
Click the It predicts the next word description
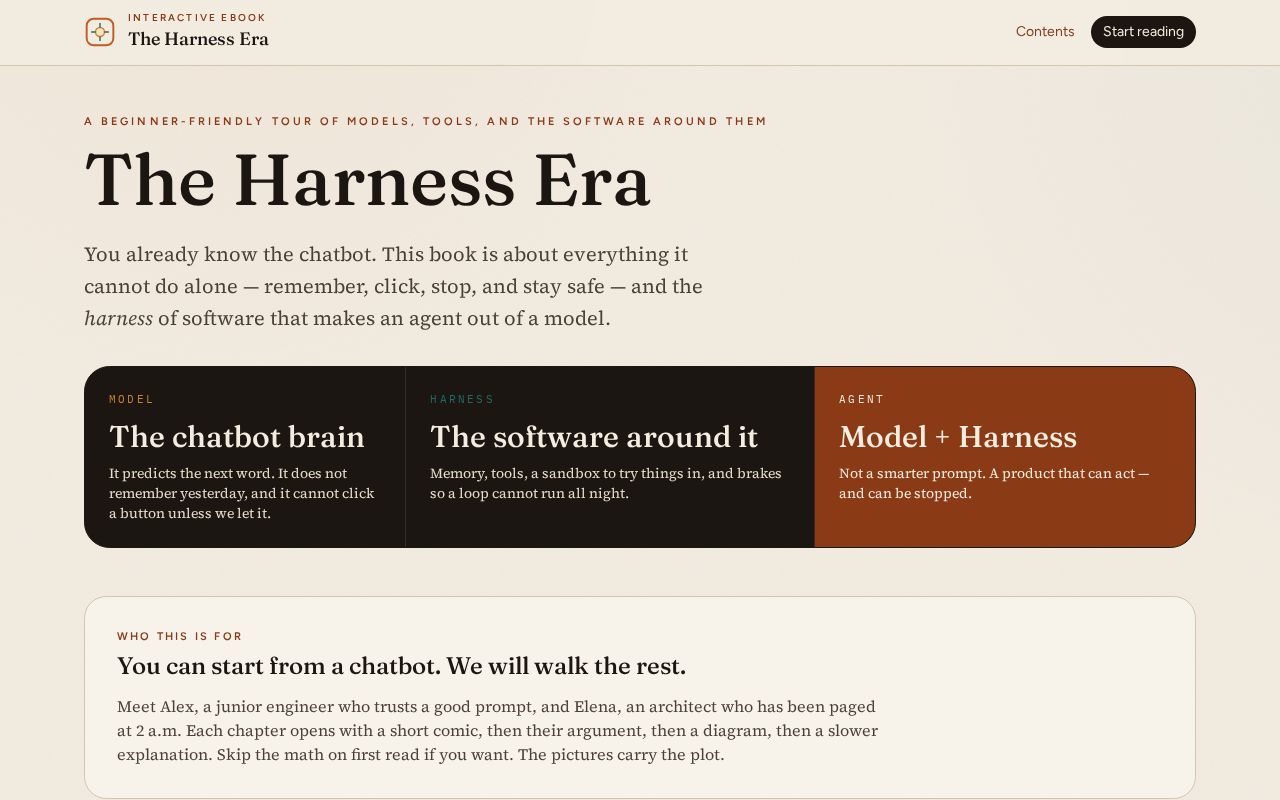pyautogui.click(x=242, y=493)
